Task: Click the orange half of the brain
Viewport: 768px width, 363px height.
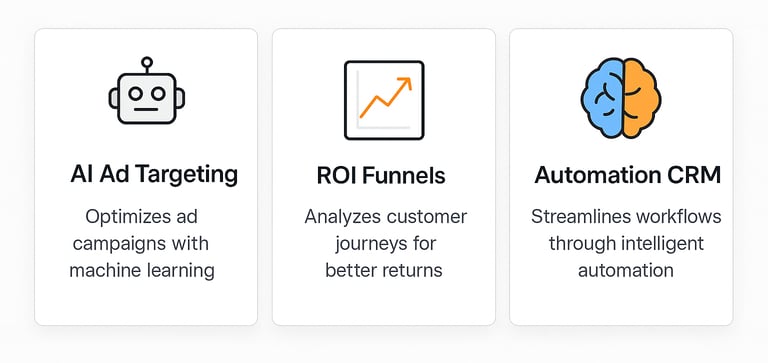Action: (642, 98)
